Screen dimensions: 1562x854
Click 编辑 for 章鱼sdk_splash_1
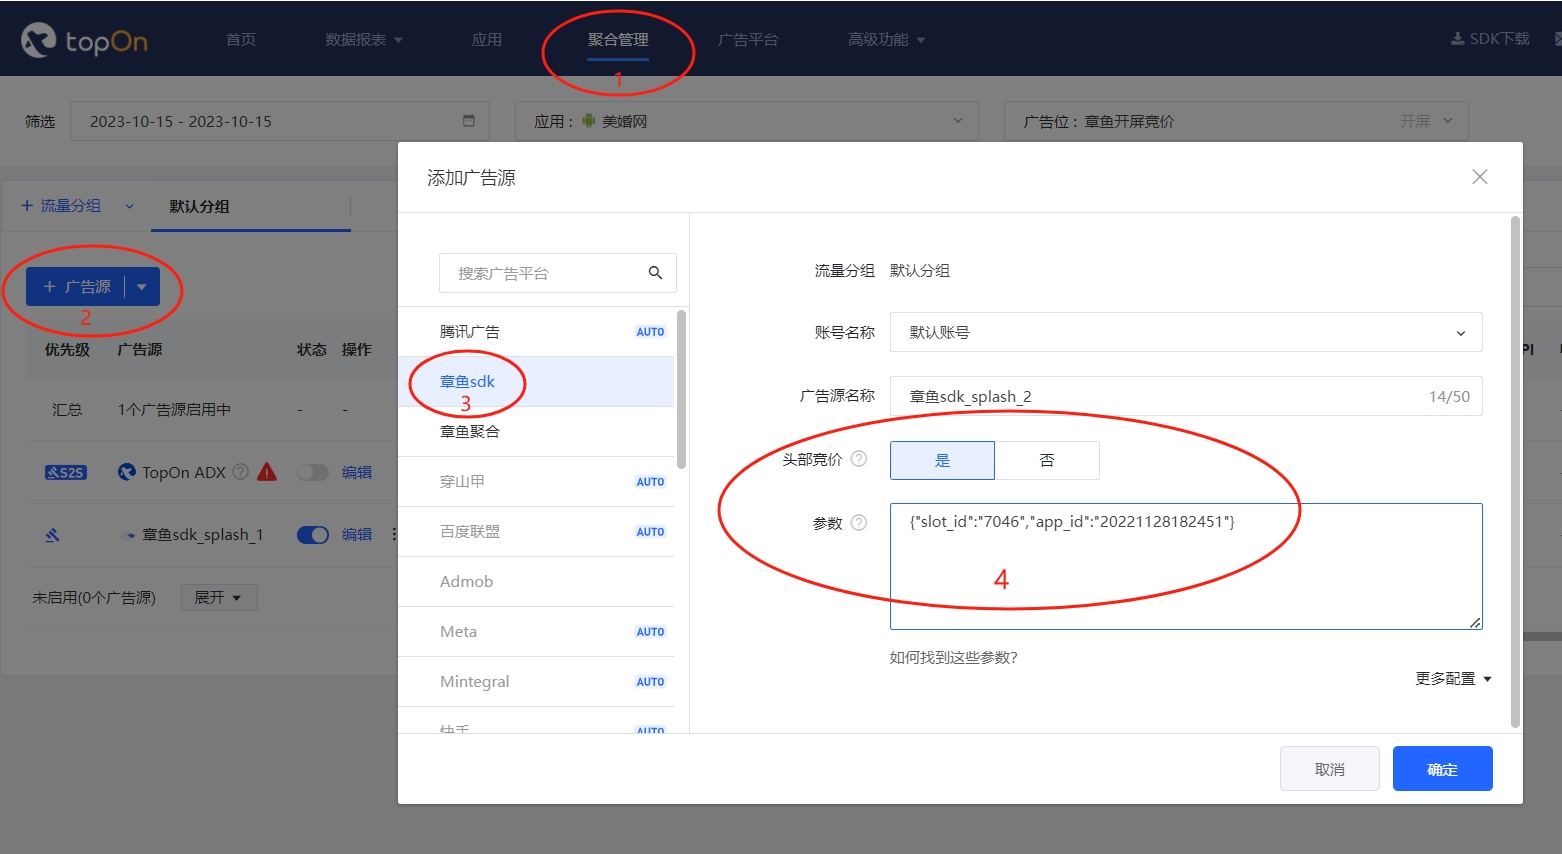(x=357, y=535)
